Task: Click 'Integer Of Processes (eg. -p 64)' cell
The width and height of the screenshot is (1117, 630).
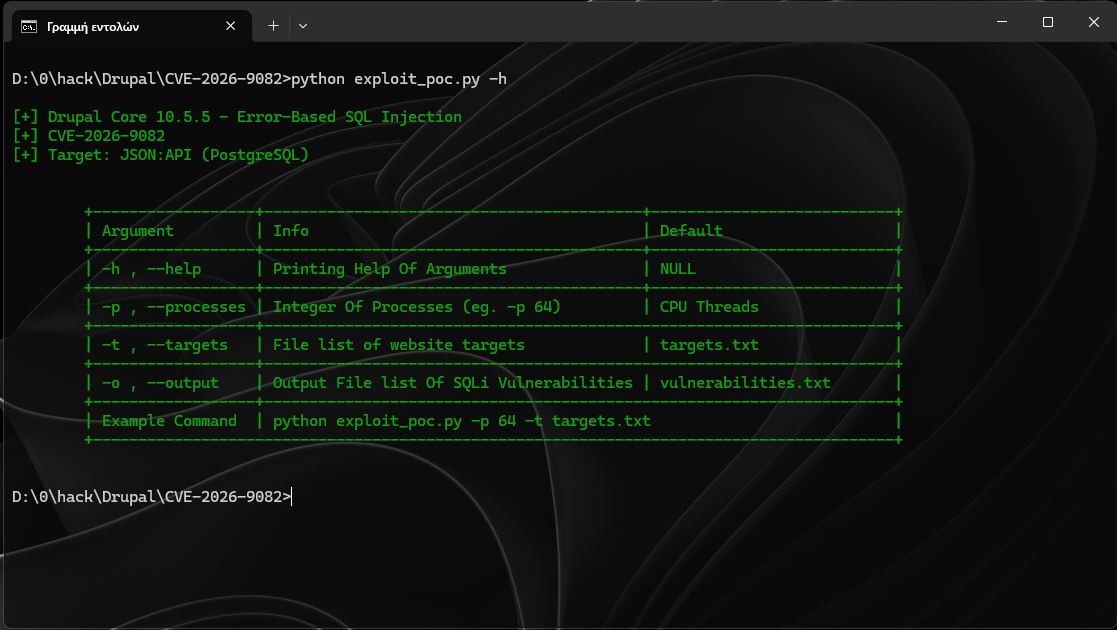Action: point(417,307)
